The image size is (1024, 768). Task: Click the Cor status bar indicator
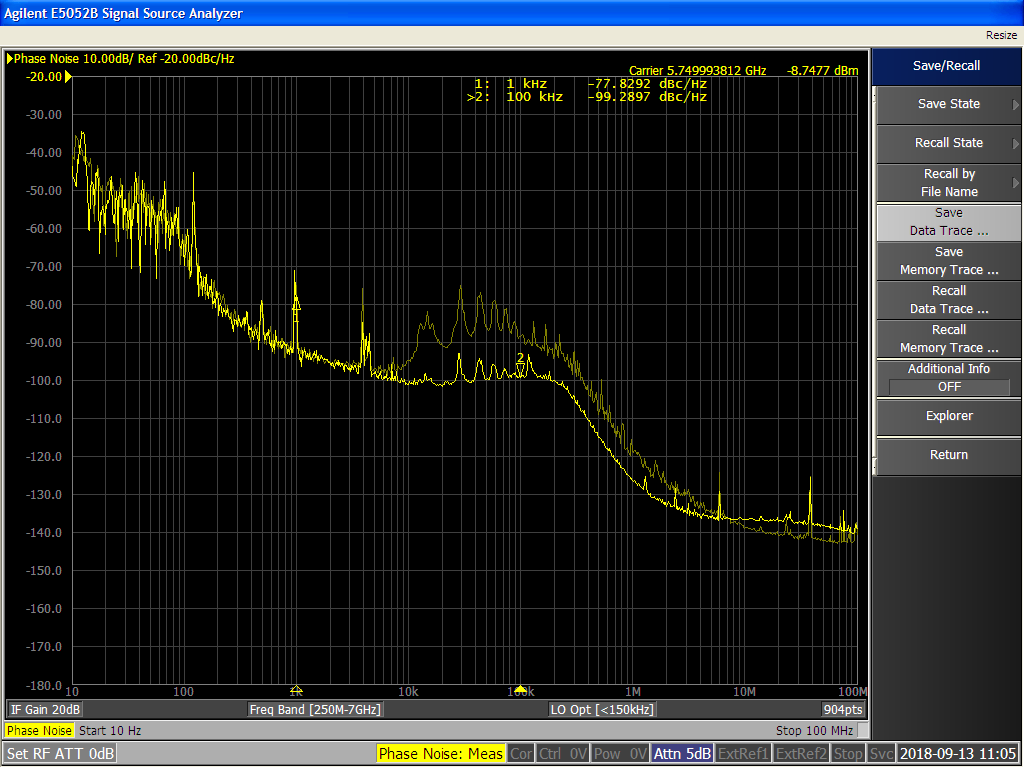[x=521, y=754]
